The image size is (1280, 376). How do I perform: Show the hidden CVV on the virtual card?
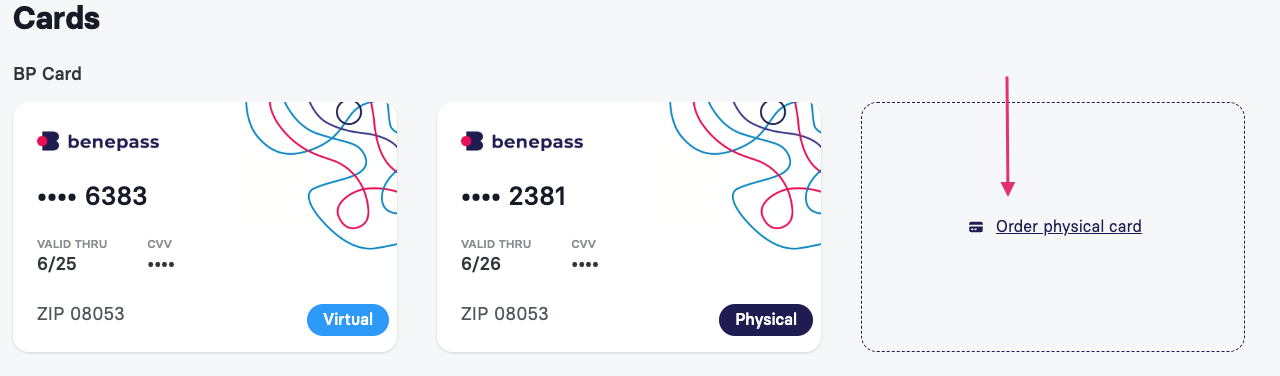point(161,265)
